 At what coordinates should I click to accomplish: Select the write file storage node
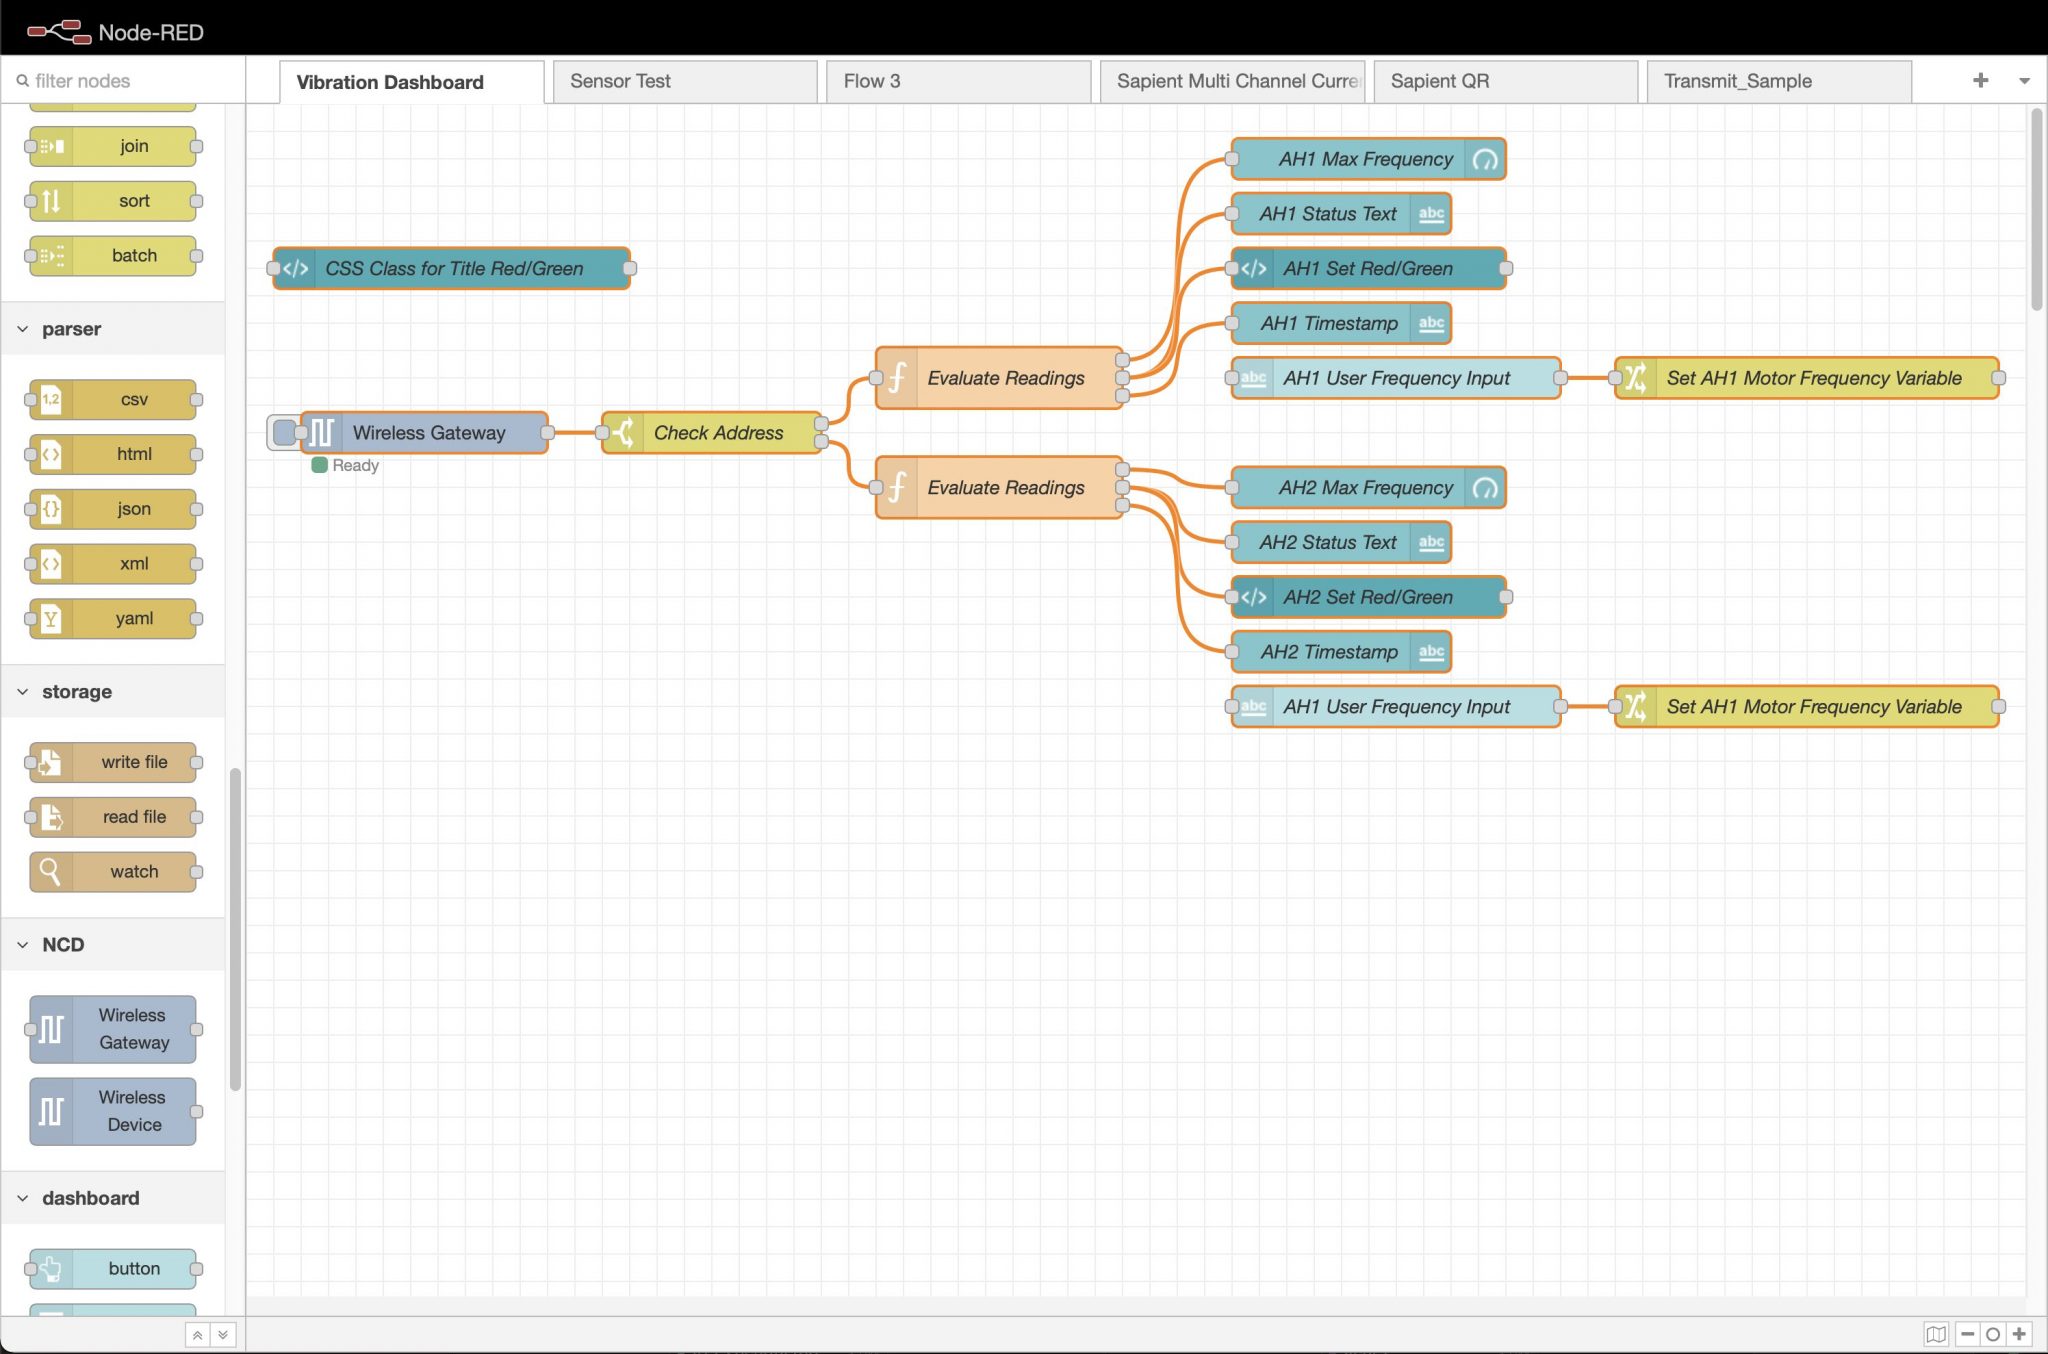point(113,762)
